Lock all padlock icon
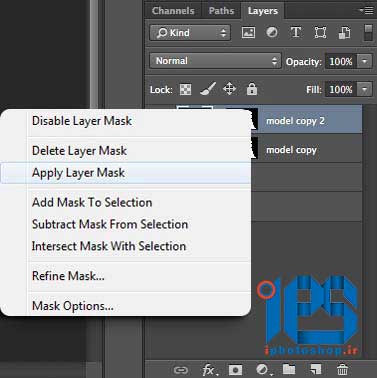 252,89
